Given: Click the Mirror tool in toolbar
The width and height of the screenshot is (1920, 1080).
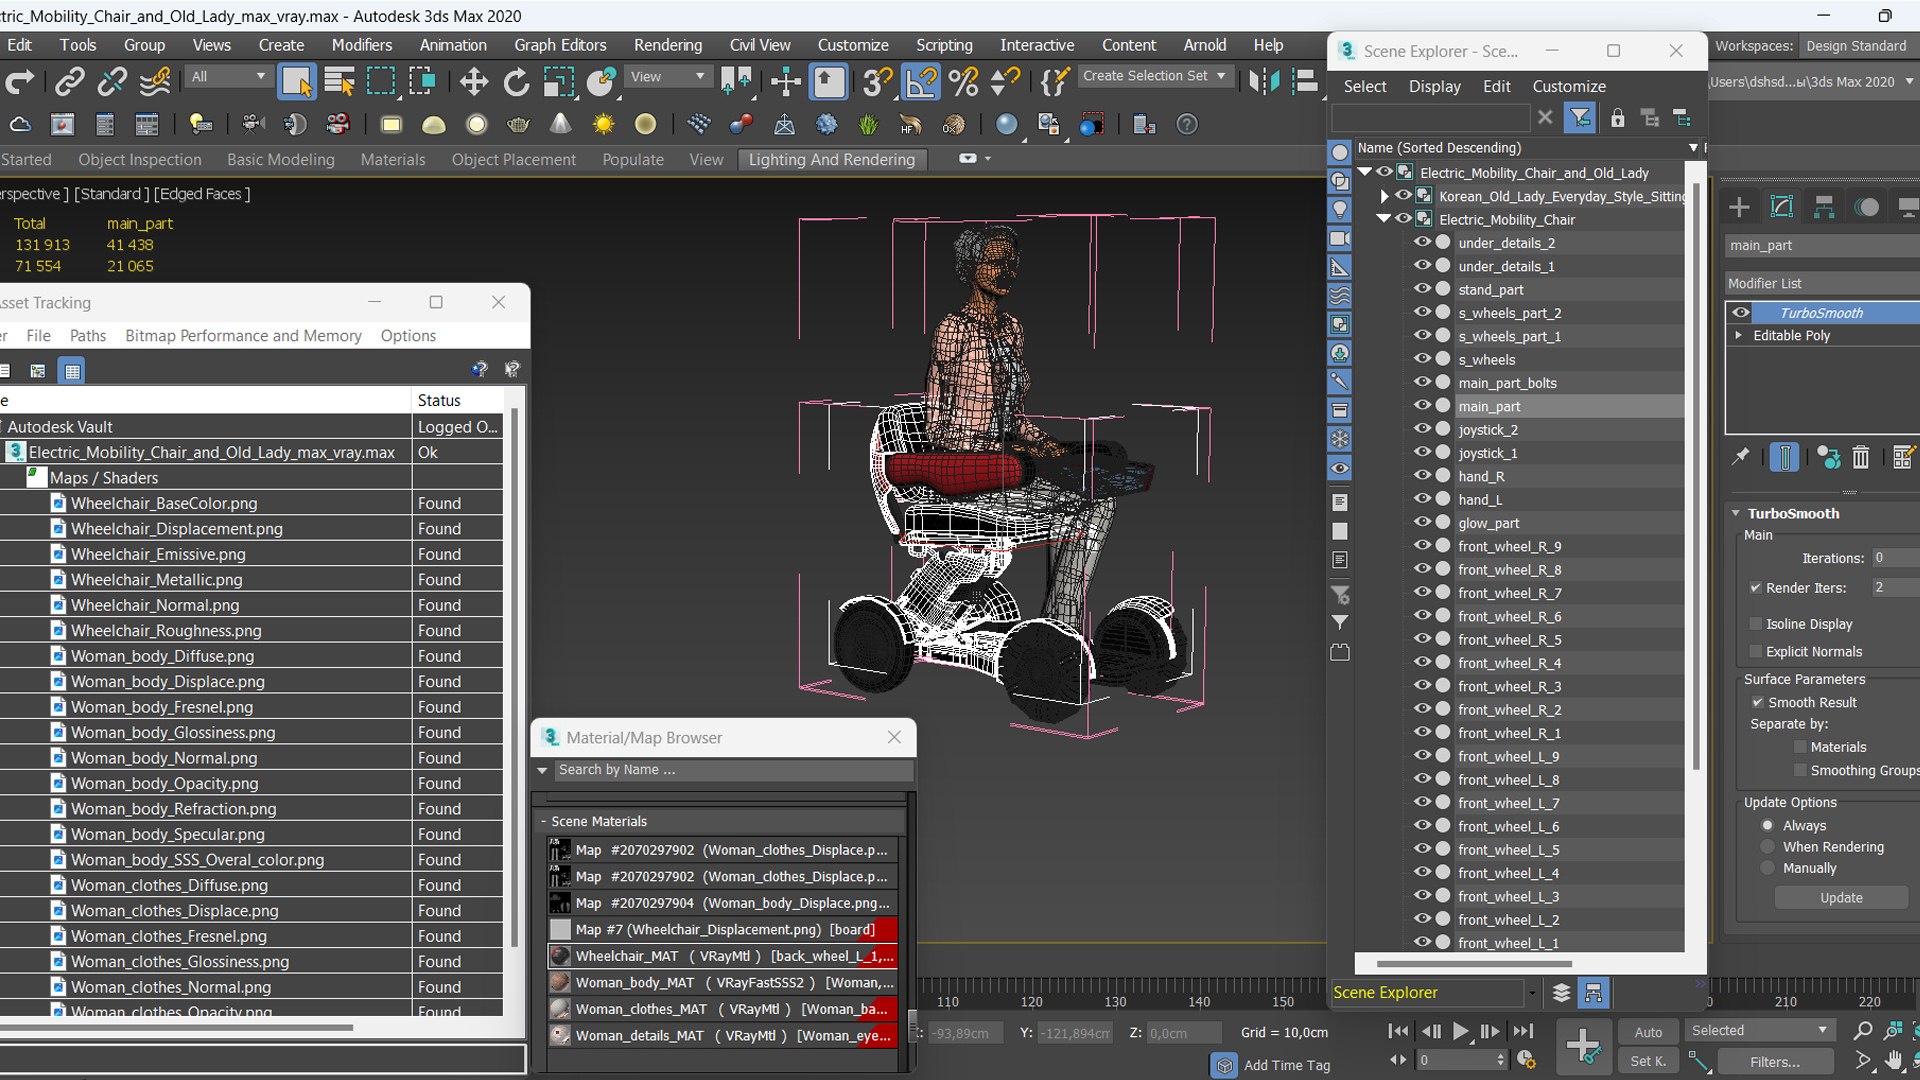Looking at the screenshot, I should coord(1263,81).
